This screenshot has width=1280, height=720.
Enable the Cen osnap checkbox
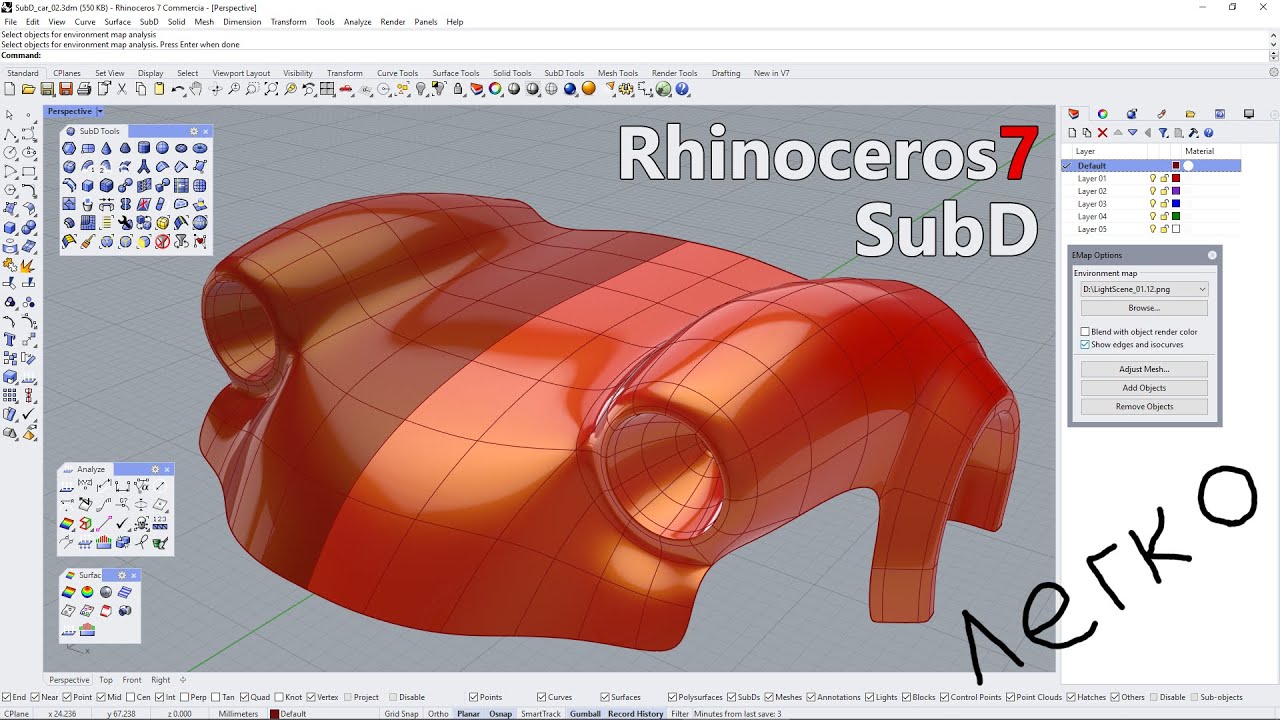[x=131, y=697]
